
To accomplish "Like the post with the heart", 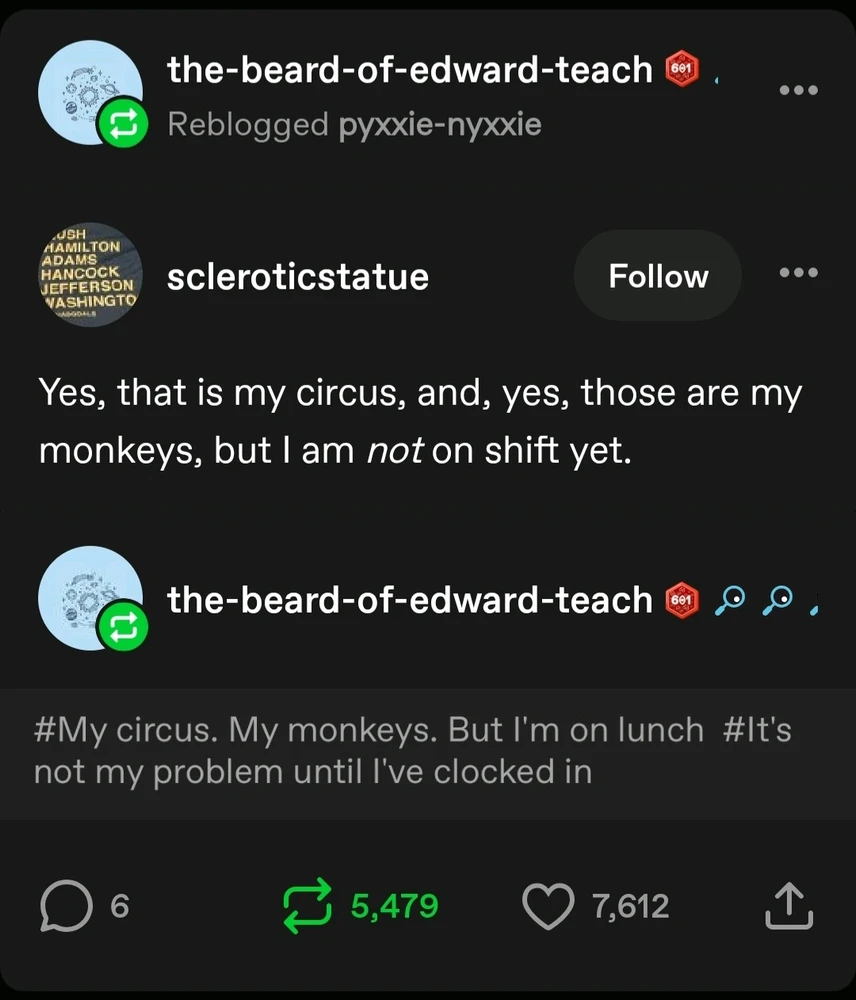I will (547, 907).
